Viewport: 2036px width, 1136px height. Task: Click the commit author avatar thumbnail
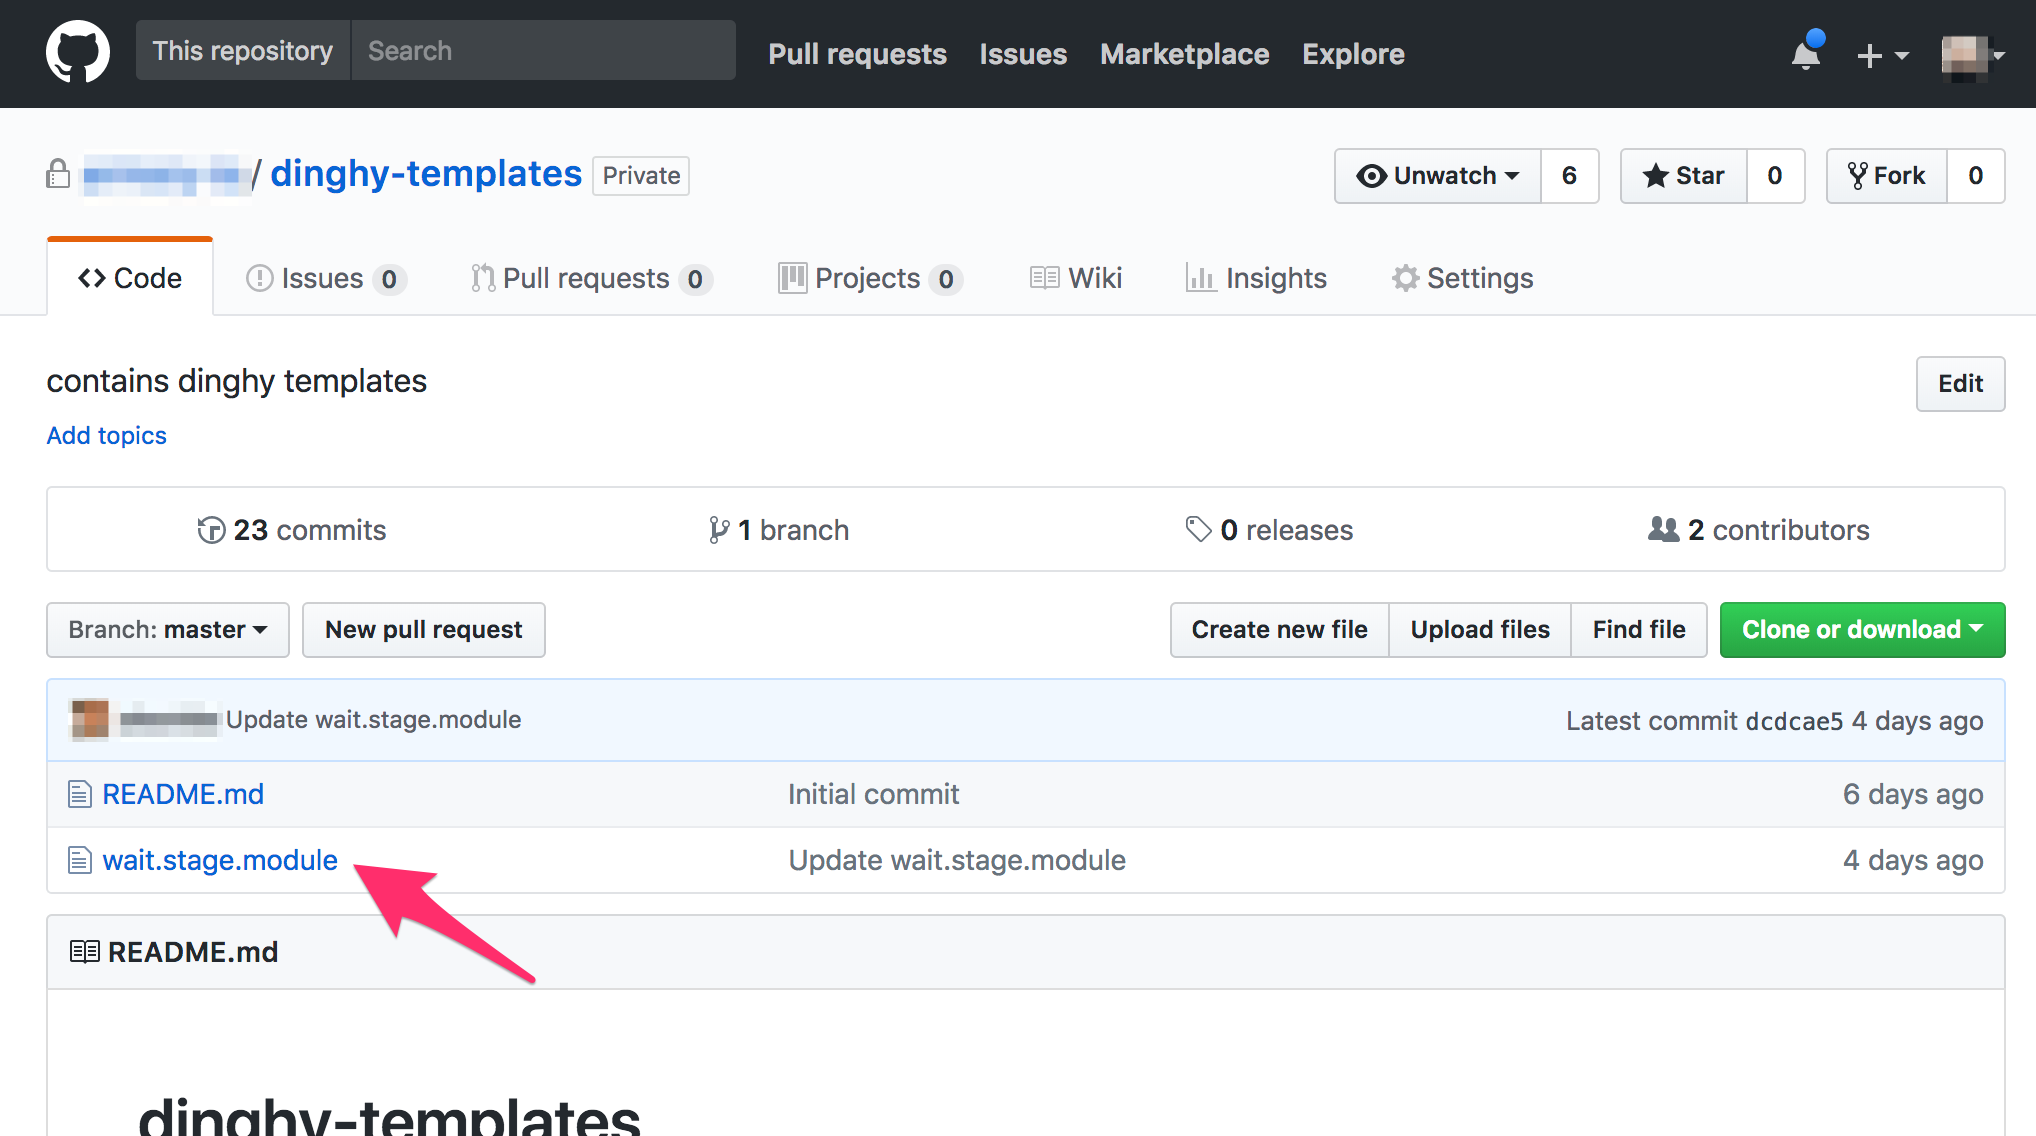coord(90,720)
